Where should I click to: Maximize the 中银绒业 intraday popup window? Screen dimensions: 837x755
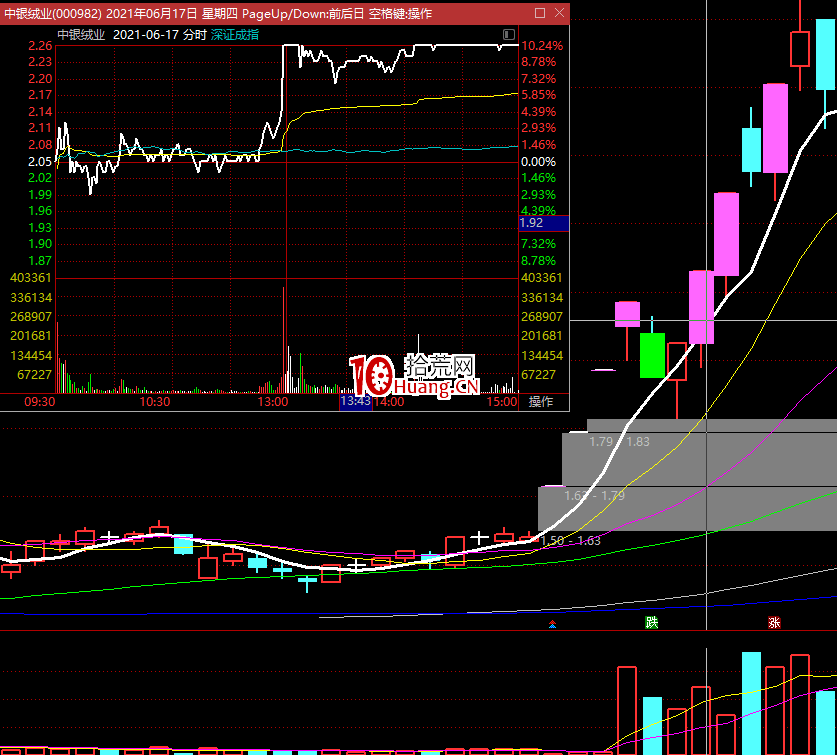(540, 13)
